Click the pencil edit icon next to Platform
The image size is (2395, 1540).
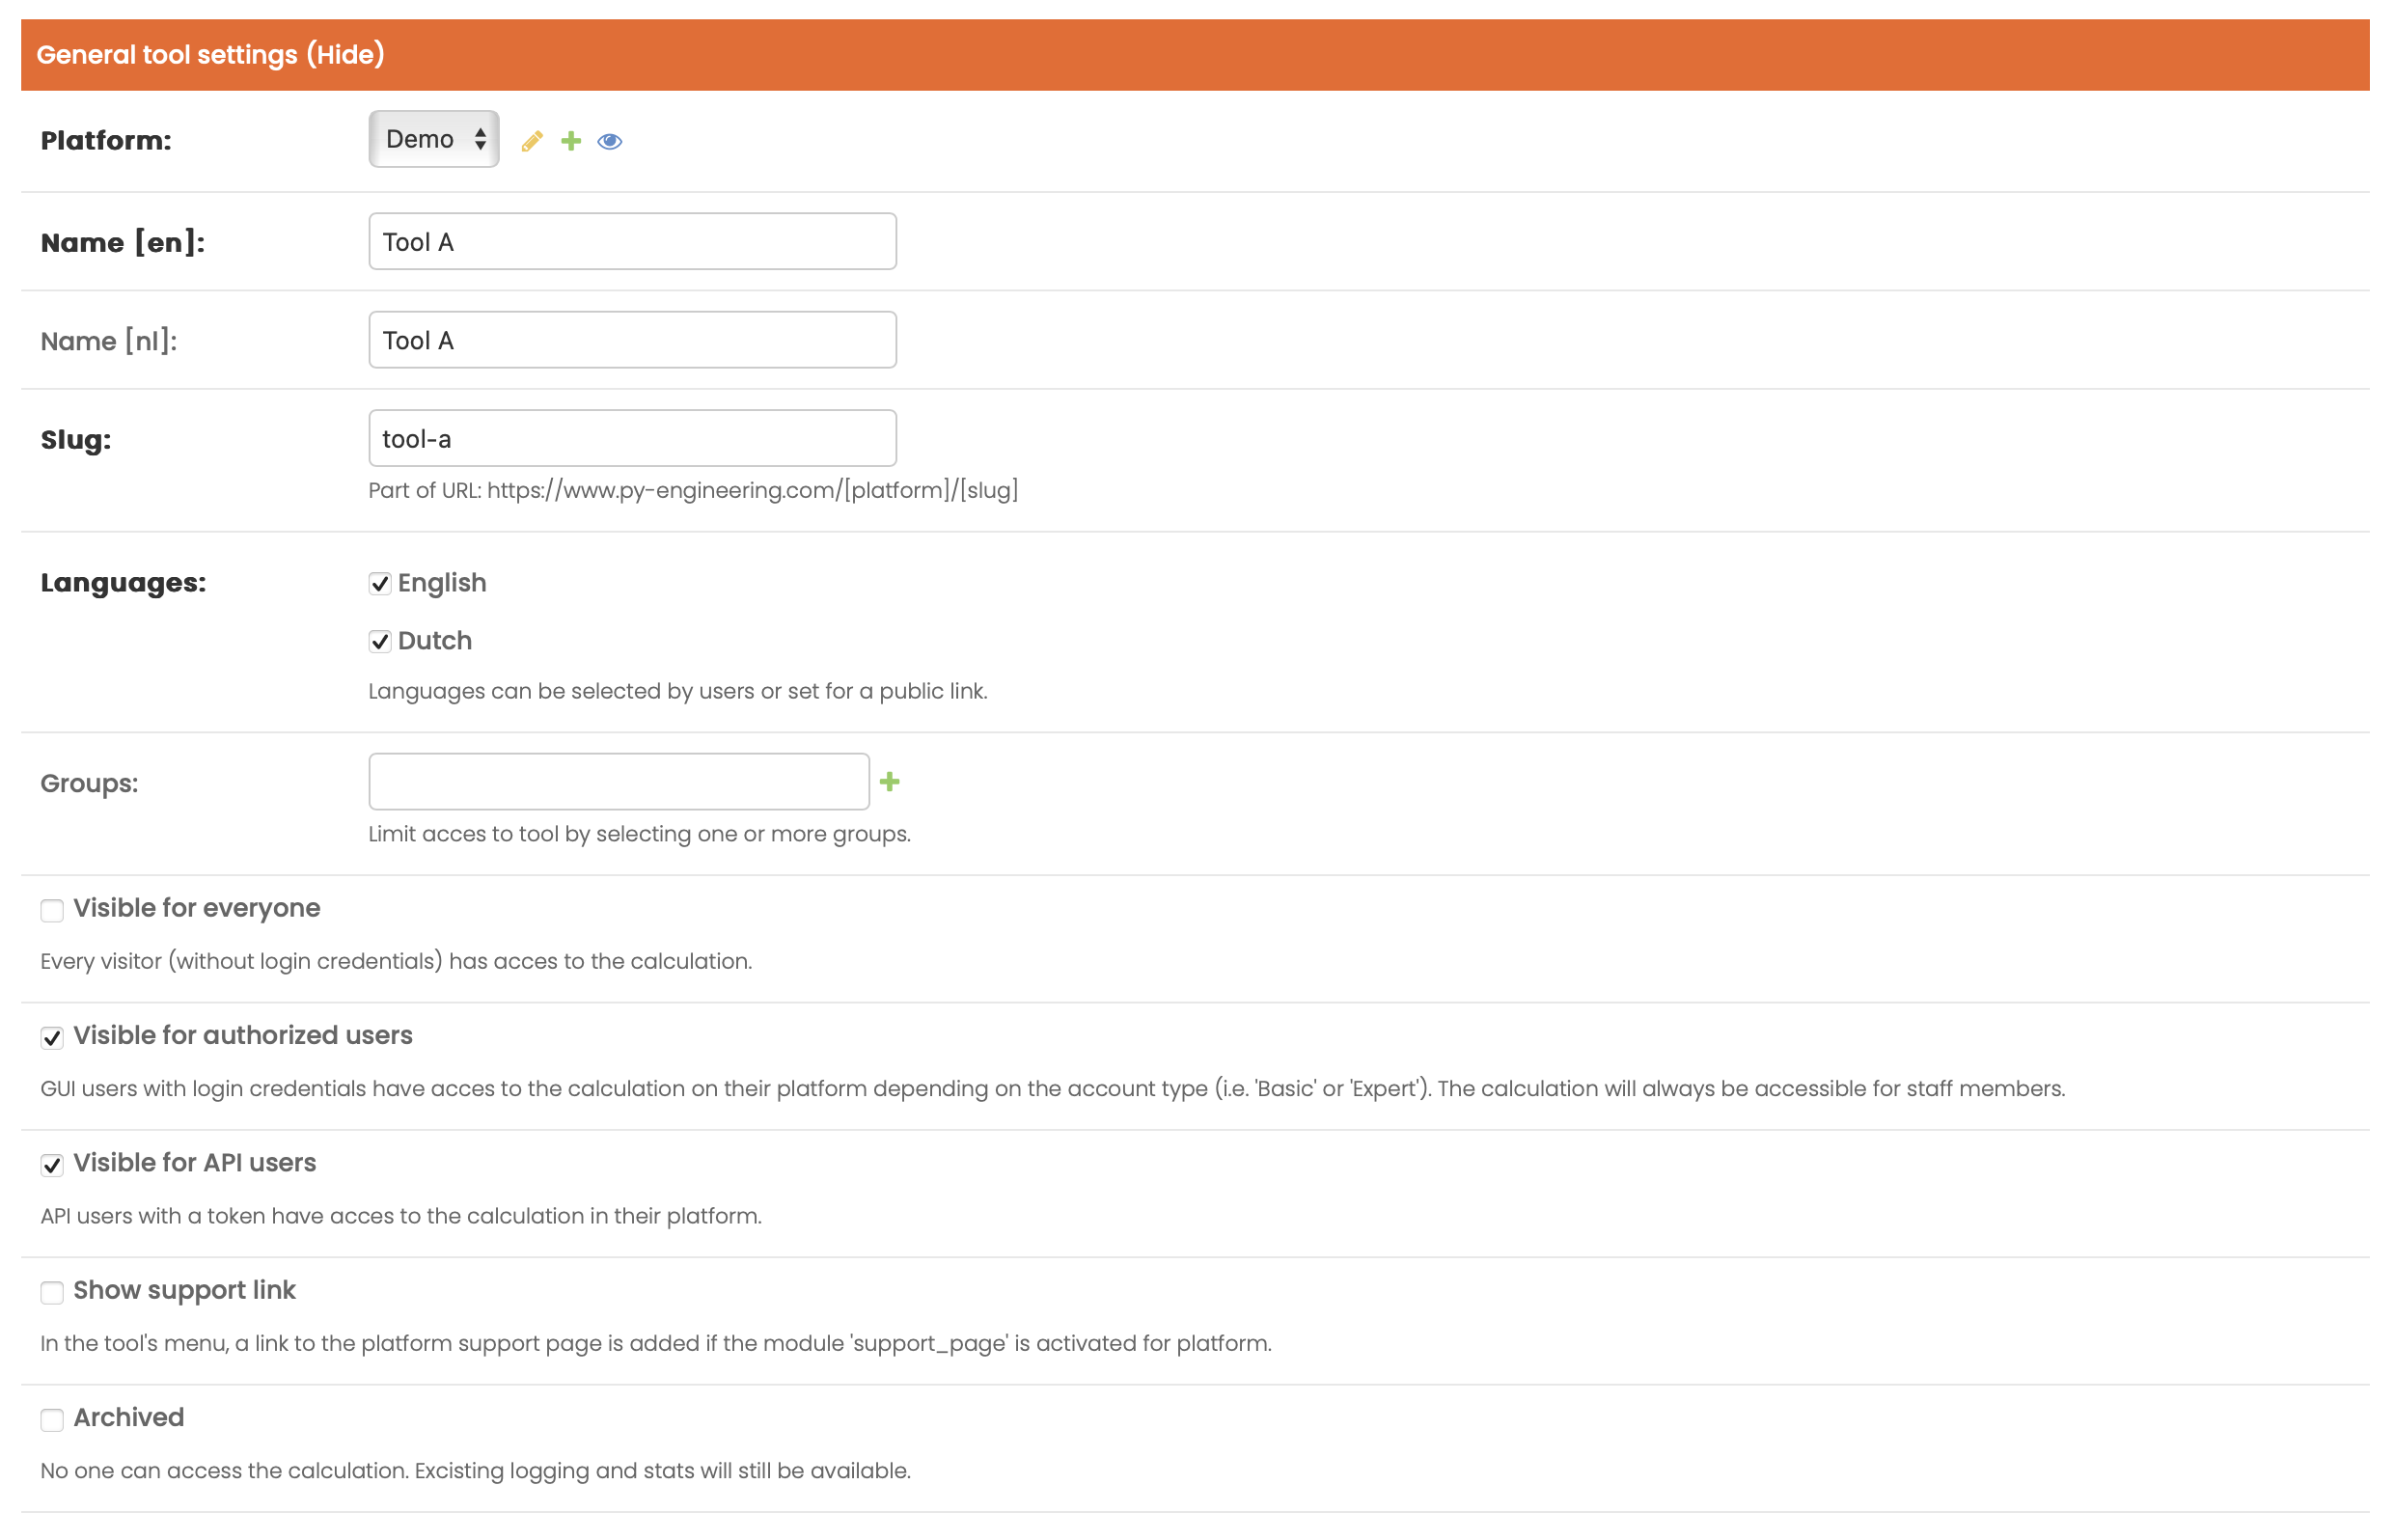pos(532,141)
